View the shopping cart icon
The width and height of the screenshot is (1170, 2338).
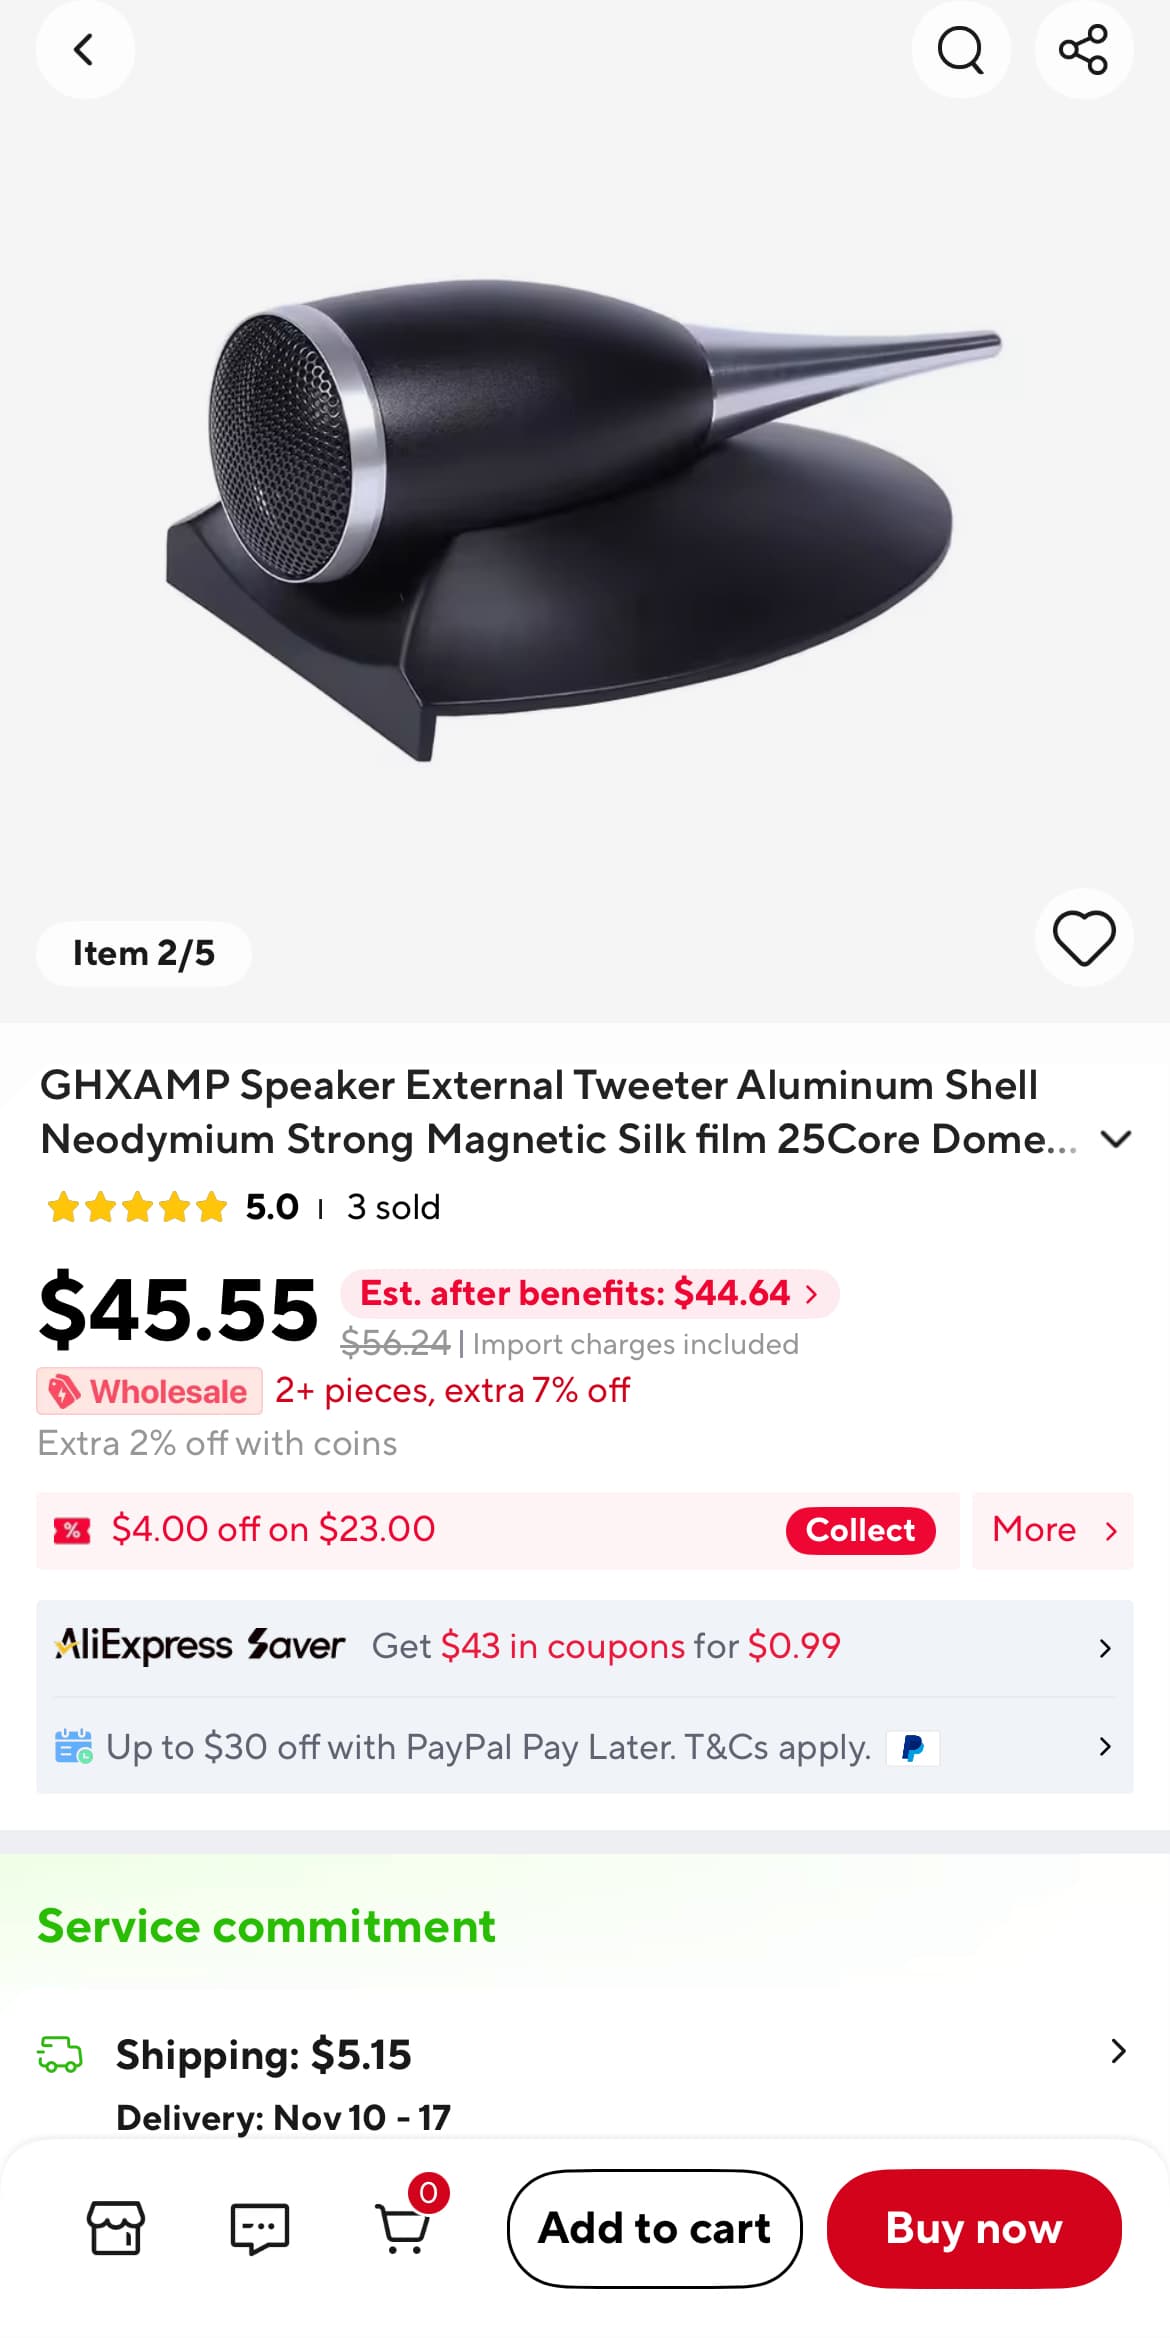403,2228
